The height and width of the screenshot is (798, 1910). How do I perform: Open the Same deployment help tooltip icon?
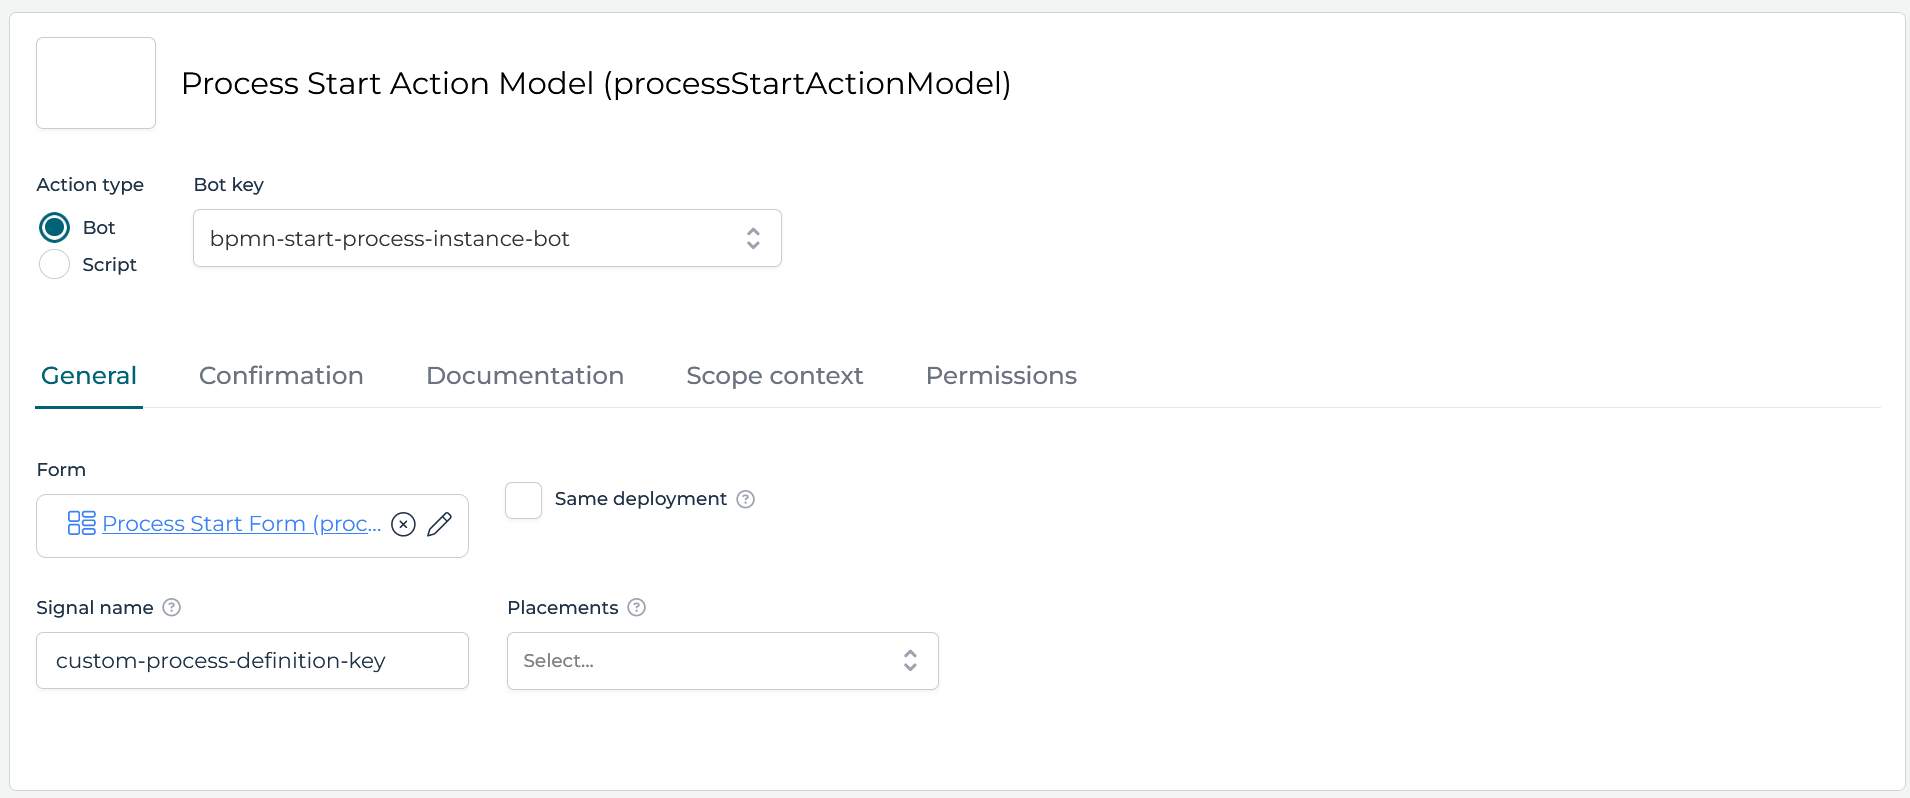coord(746,498)
